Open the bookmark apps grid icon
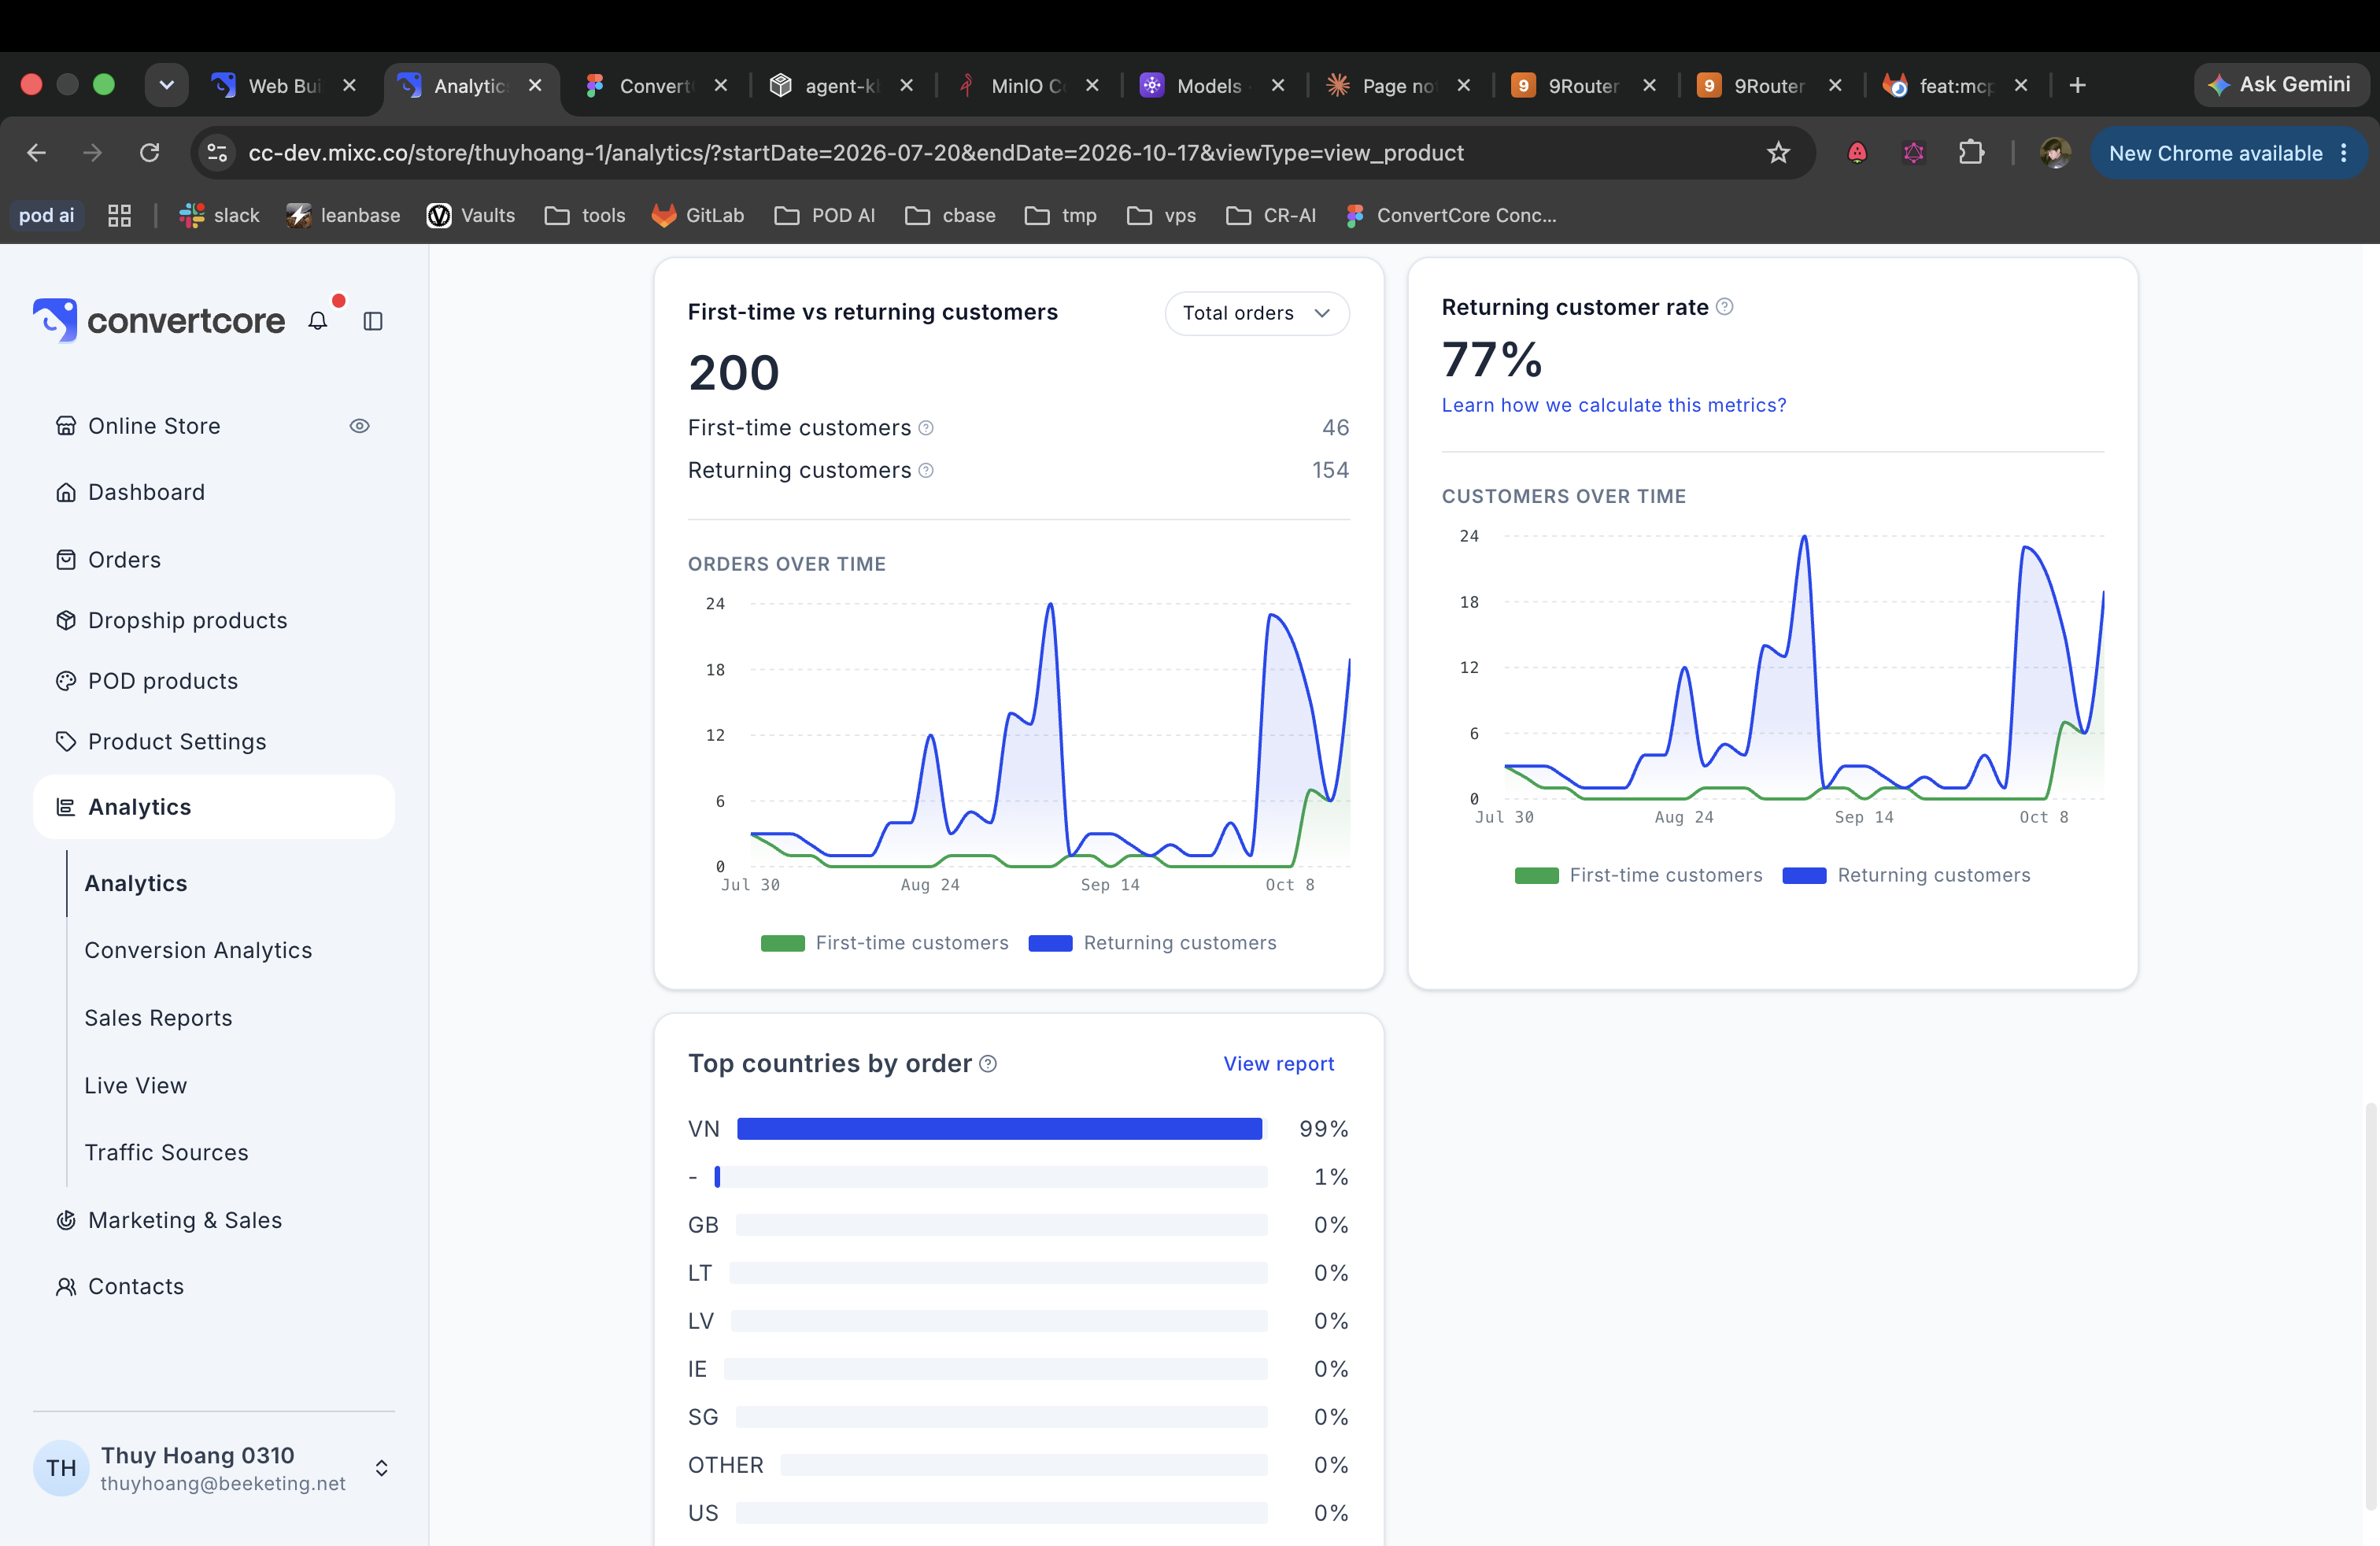This screenshot has width=2380, height=1546. (x=120, y=215)
